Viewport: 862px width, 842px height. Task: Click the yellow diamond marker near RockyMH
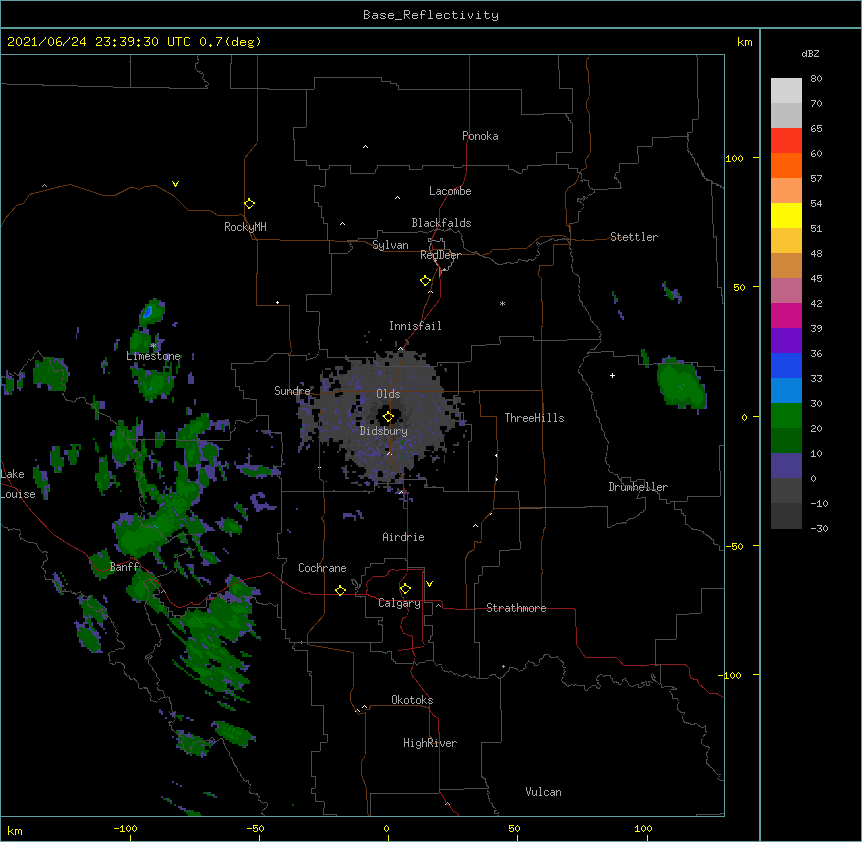coord(249,203)
